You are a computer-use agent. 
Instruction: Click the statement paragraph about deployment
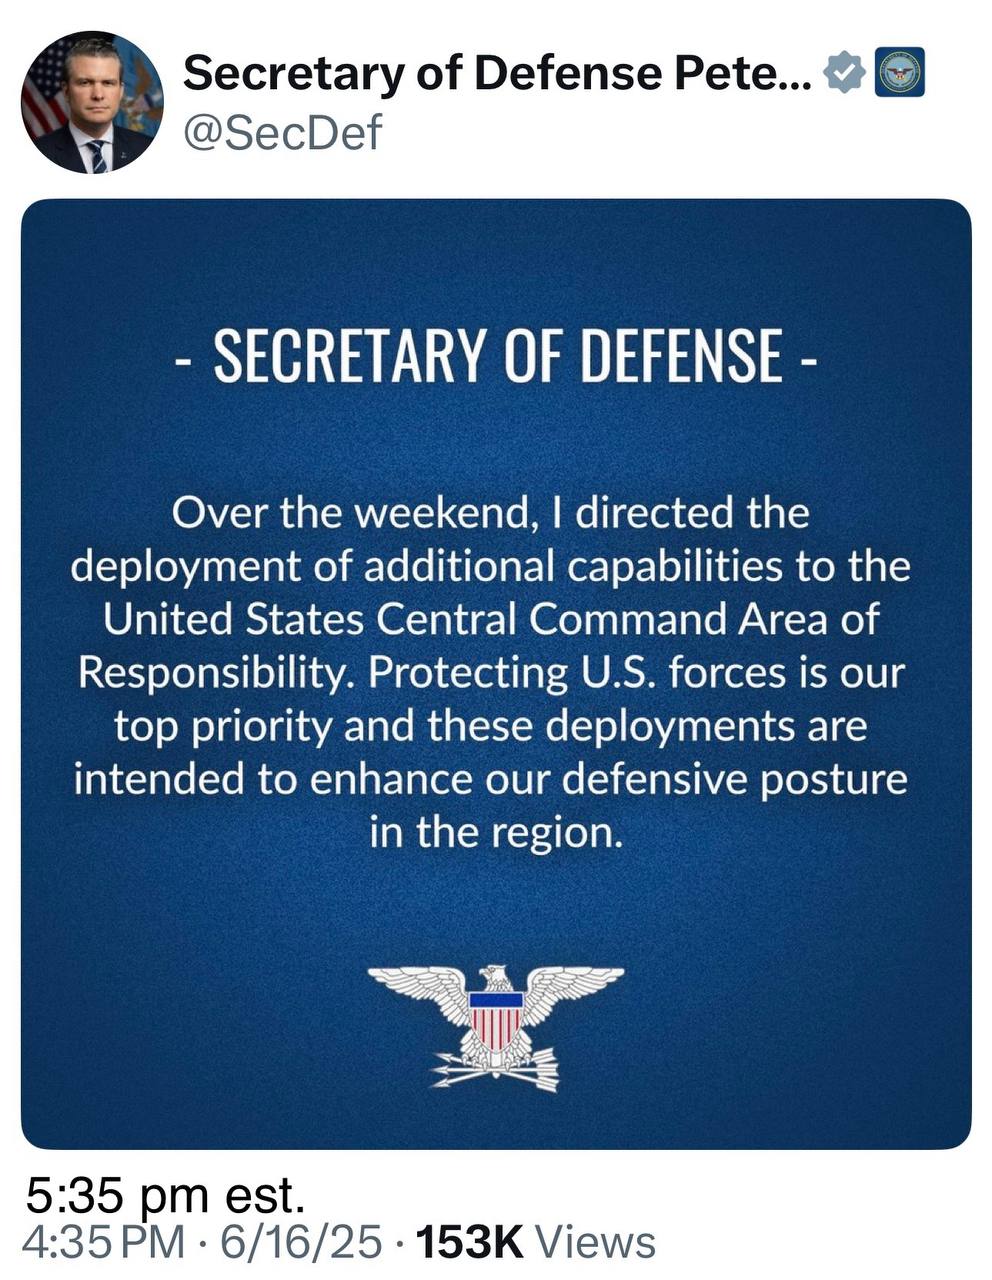(491, 672)
